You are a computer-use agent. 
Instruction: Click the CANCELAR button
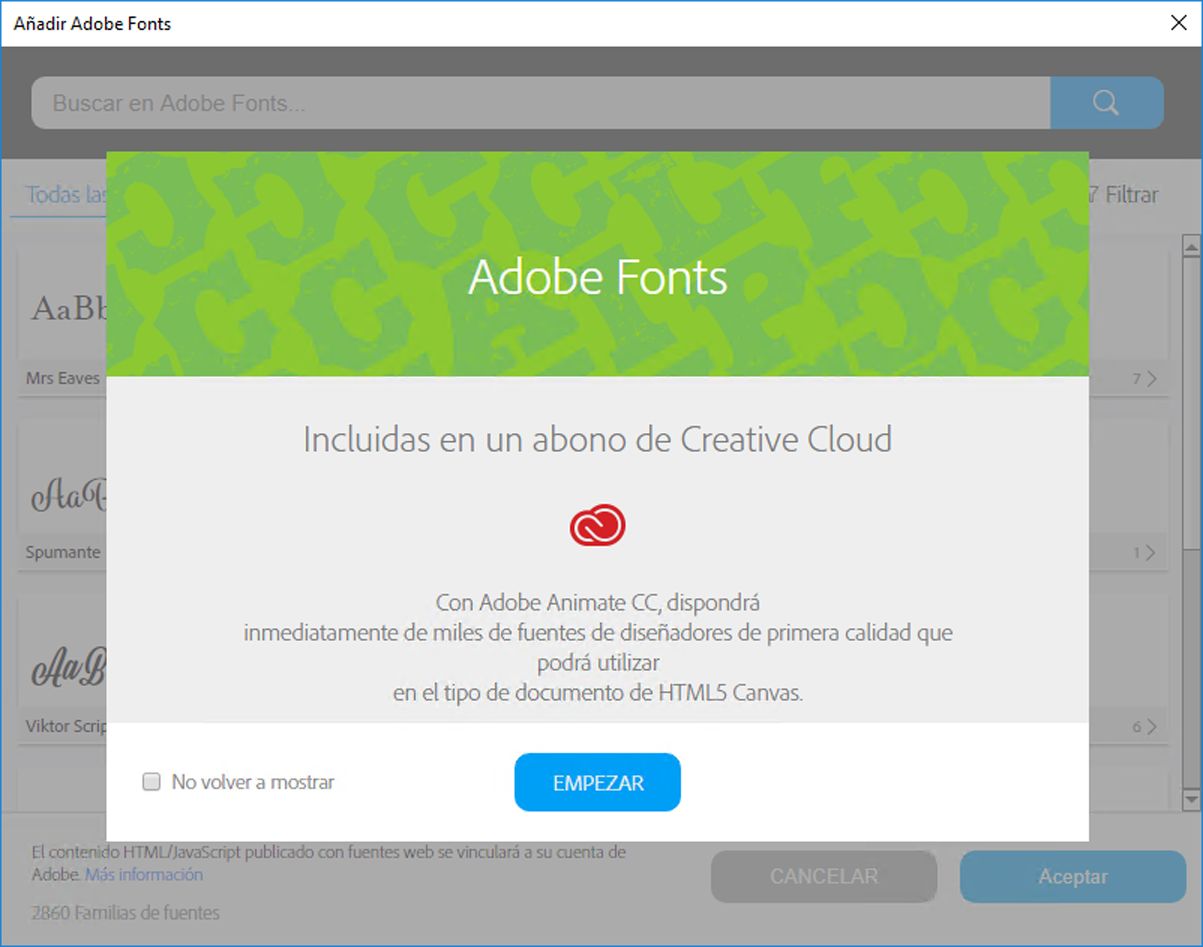click(x=823, y=876)
